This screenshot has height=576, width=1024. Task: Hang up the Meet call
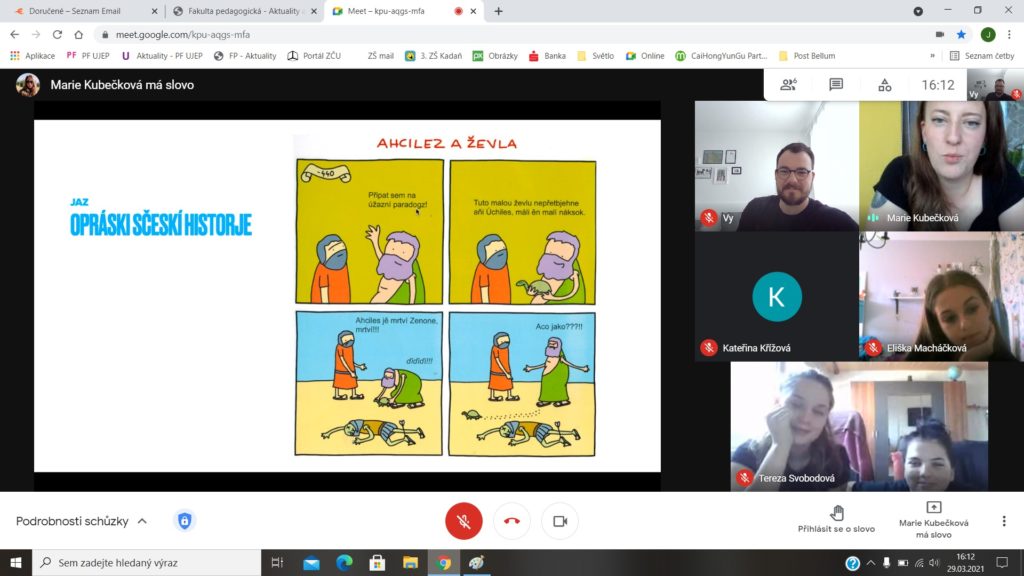(512, 521)
